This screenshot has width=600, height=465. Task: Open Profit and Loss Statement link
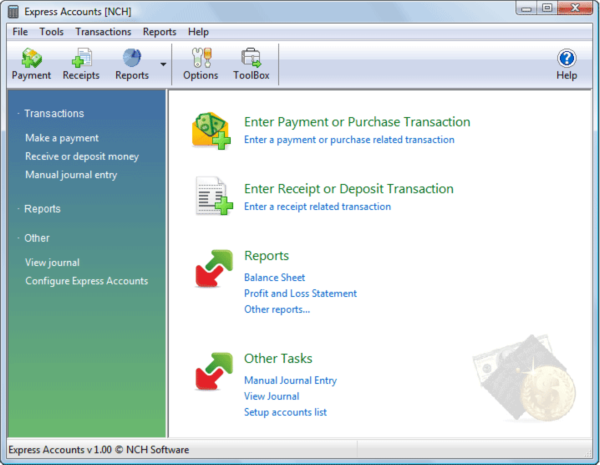(300, 294)
